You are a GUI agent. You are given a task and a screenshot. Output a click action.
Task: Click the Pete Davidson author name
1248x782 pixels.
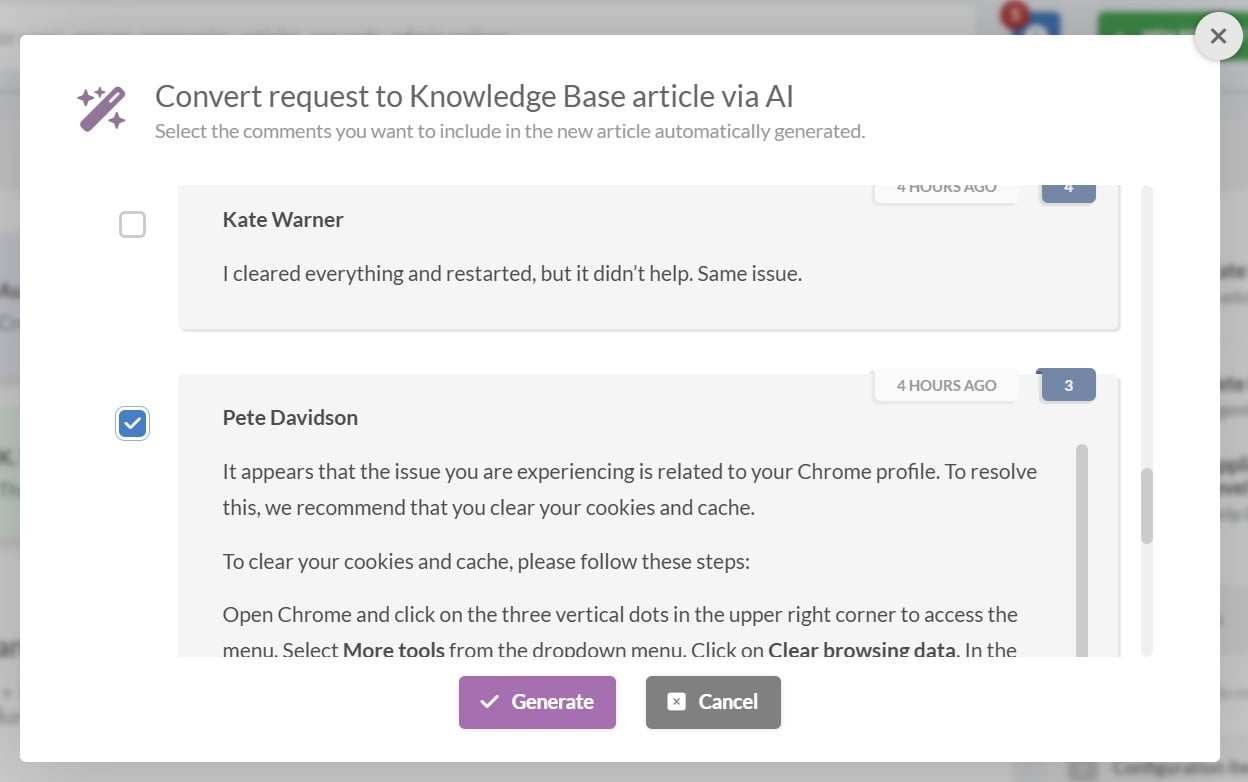tap(290, 418)
